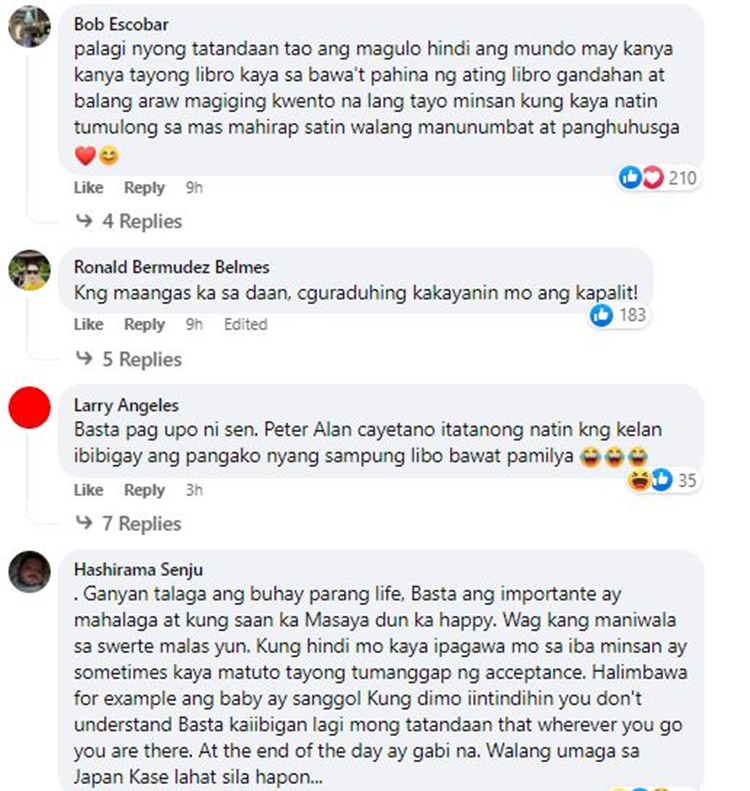Viewport: 750px width, 791px height.
Task: Expand 4 Replies under Bob Escobar's comment
Action: tap(129, 221)
